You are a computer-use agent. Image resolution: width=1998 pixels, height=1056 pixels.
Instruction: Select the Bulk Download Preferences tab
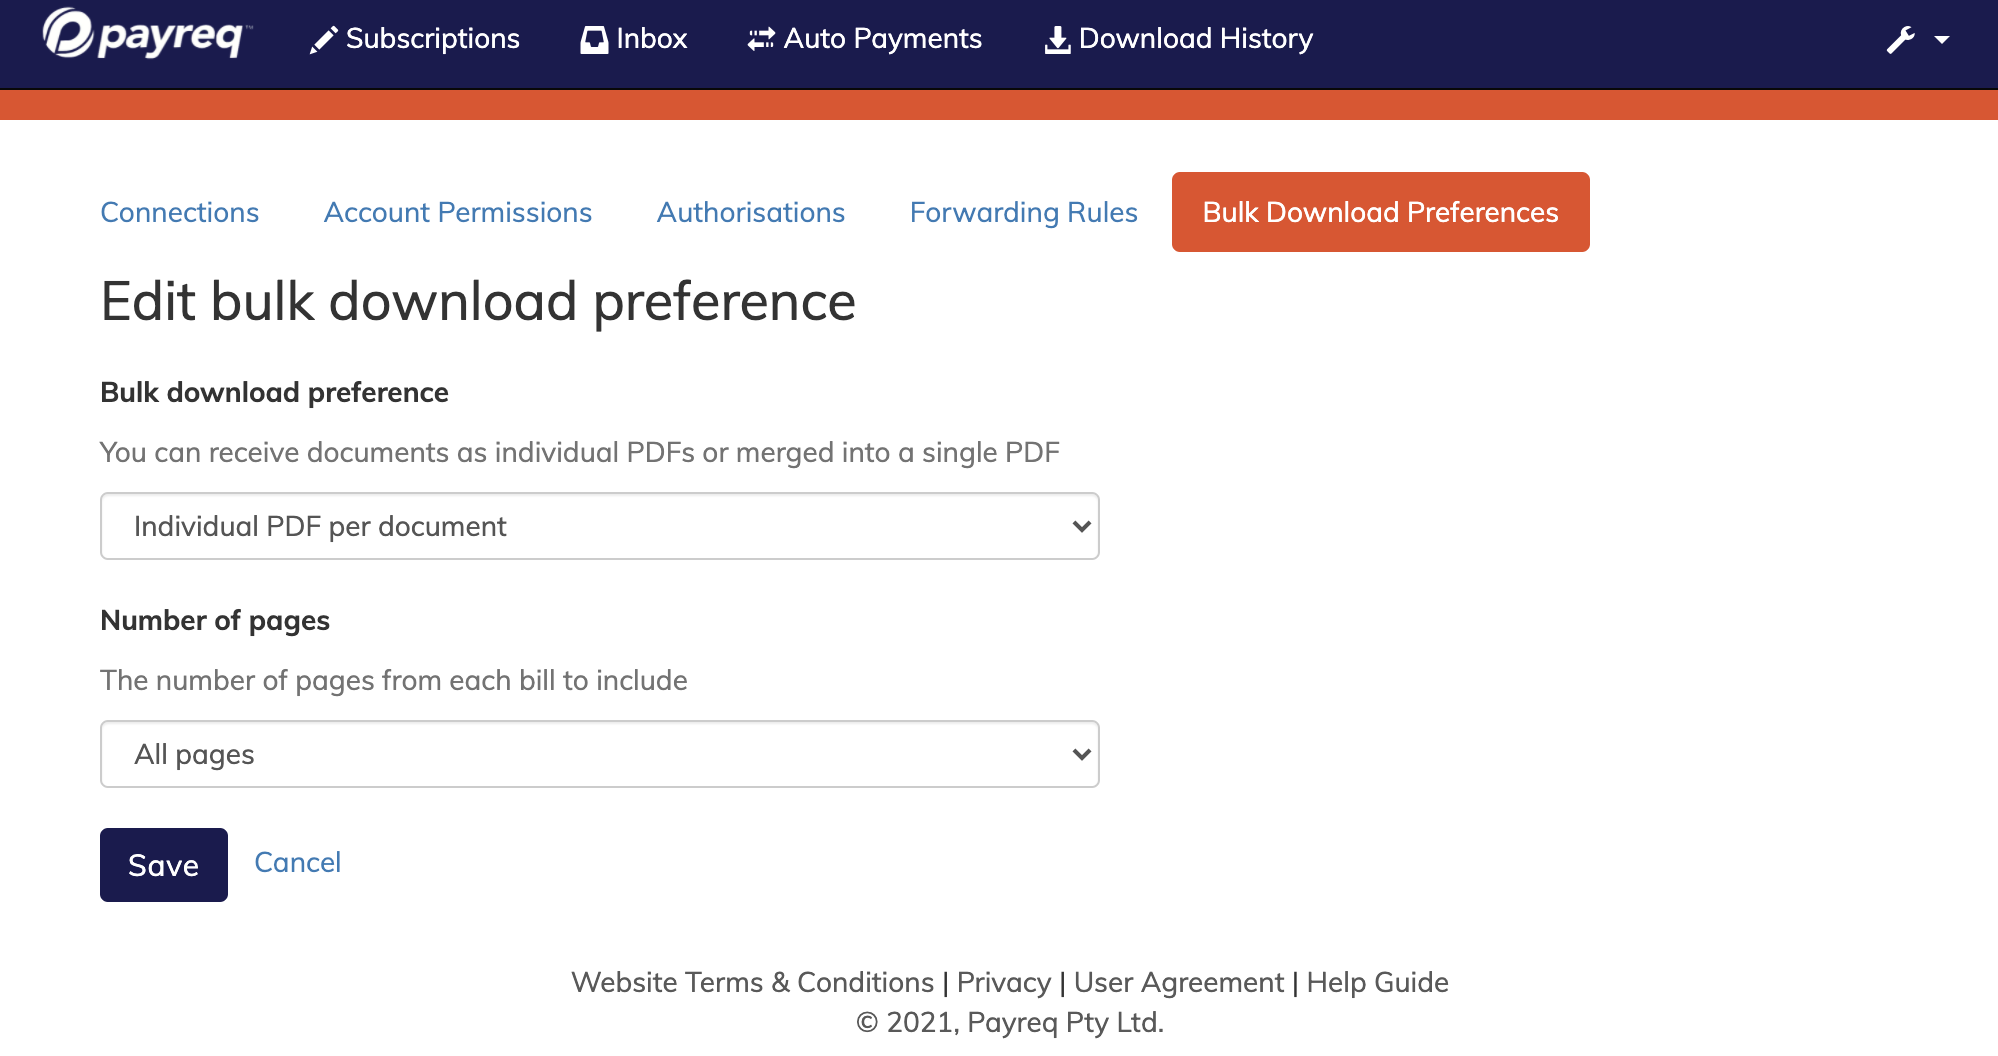(x=1380, y=212)
